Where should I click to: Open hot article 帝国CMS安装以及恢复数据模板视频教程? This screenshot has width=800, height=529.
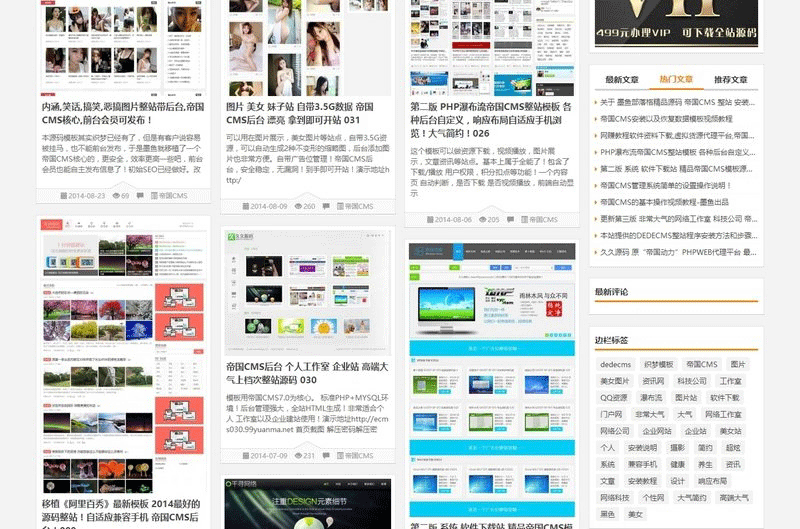[666, 119]
